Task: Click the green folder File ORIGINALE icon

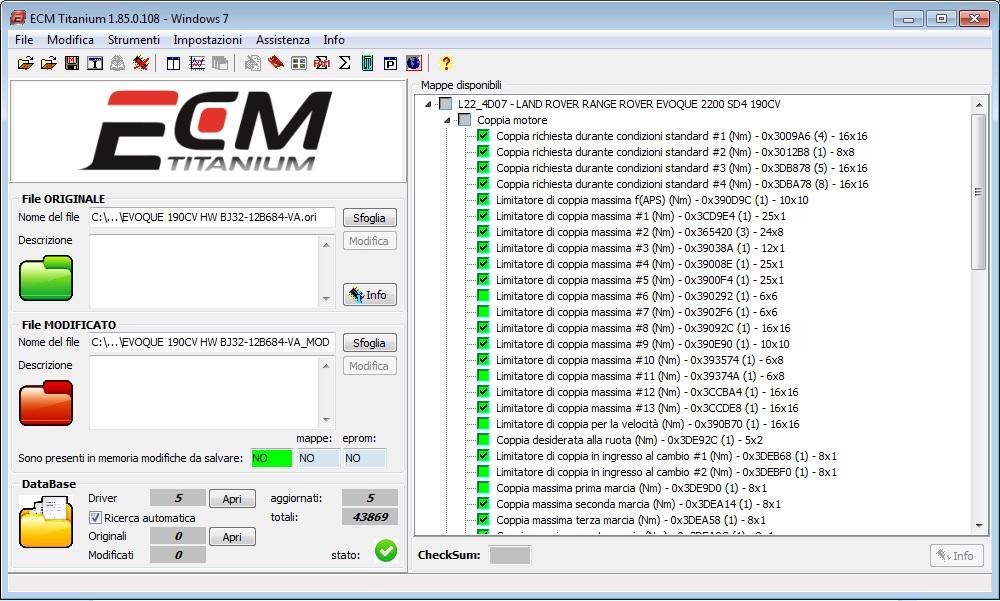Action: [46, 278]
